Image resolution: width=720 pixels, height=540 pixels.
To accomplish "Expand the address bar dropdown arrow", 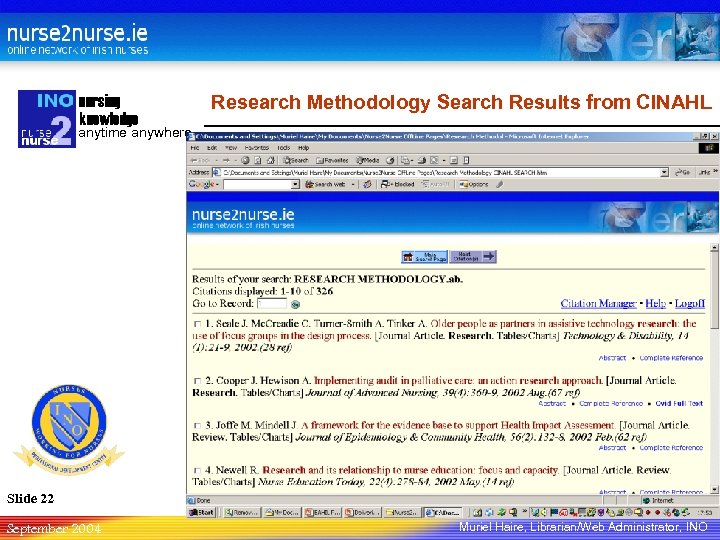I will pyautogui.click(x=664, y=172).
